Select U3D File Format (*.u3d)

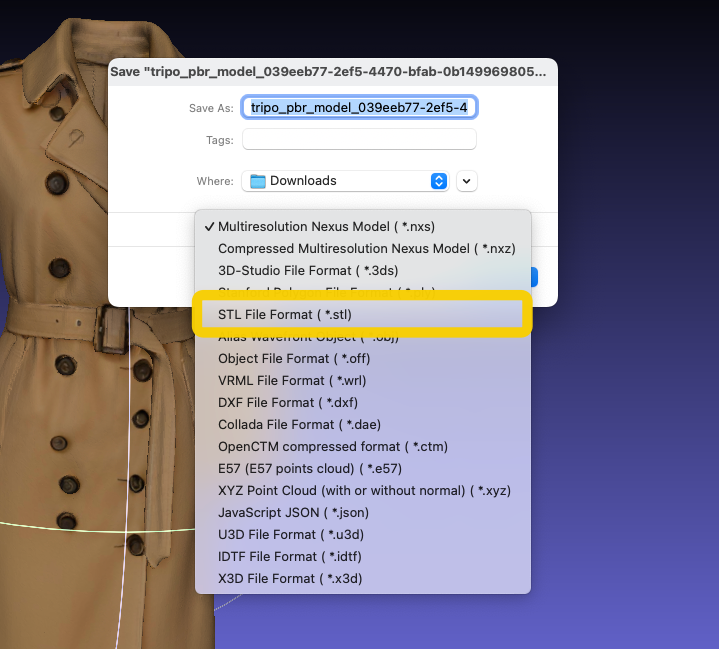pos(363,535)
